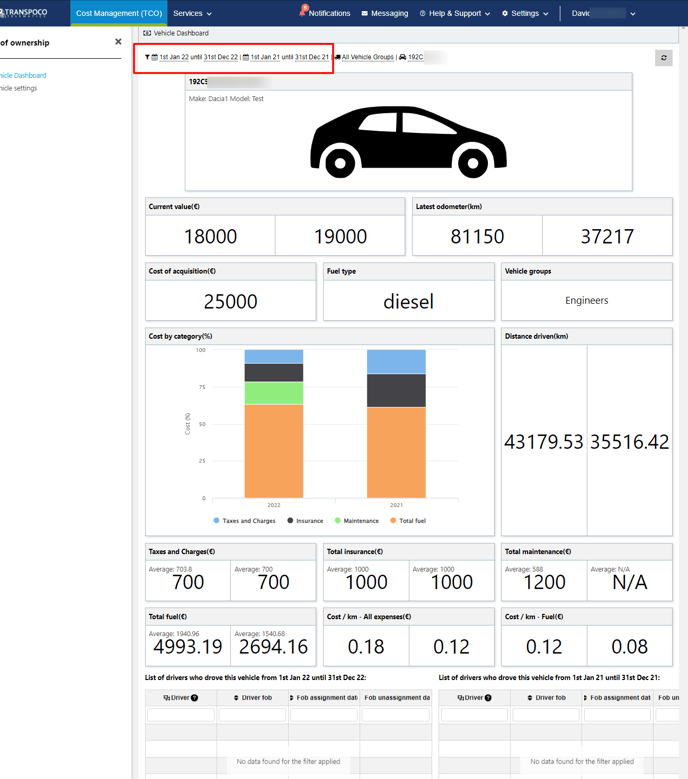Focus Fob assignment date filter in 2021 list

click(617, 715)
